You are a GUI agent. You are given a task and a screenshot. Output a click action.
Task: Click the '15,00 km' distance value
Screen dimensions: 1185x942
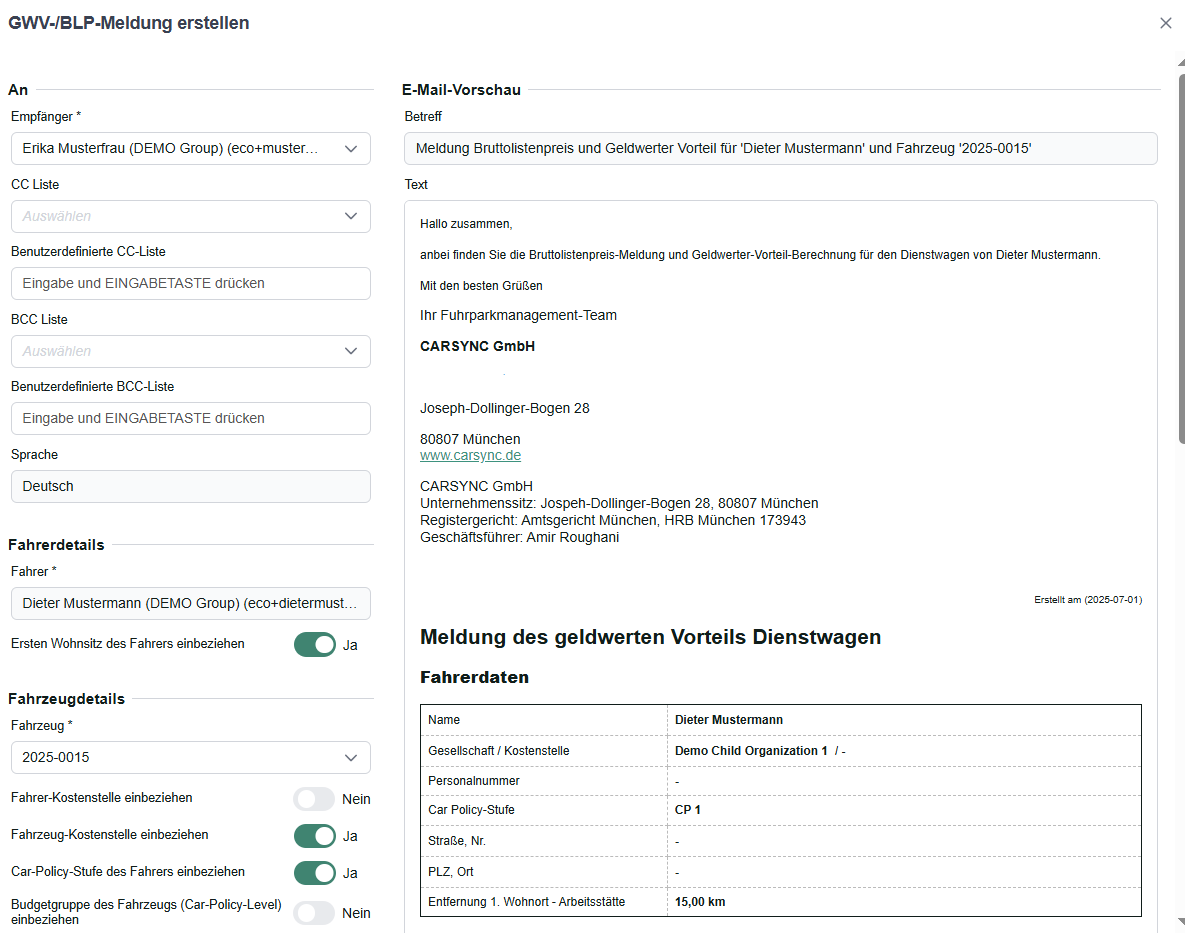pyautogui.click(x=700, y=902)
